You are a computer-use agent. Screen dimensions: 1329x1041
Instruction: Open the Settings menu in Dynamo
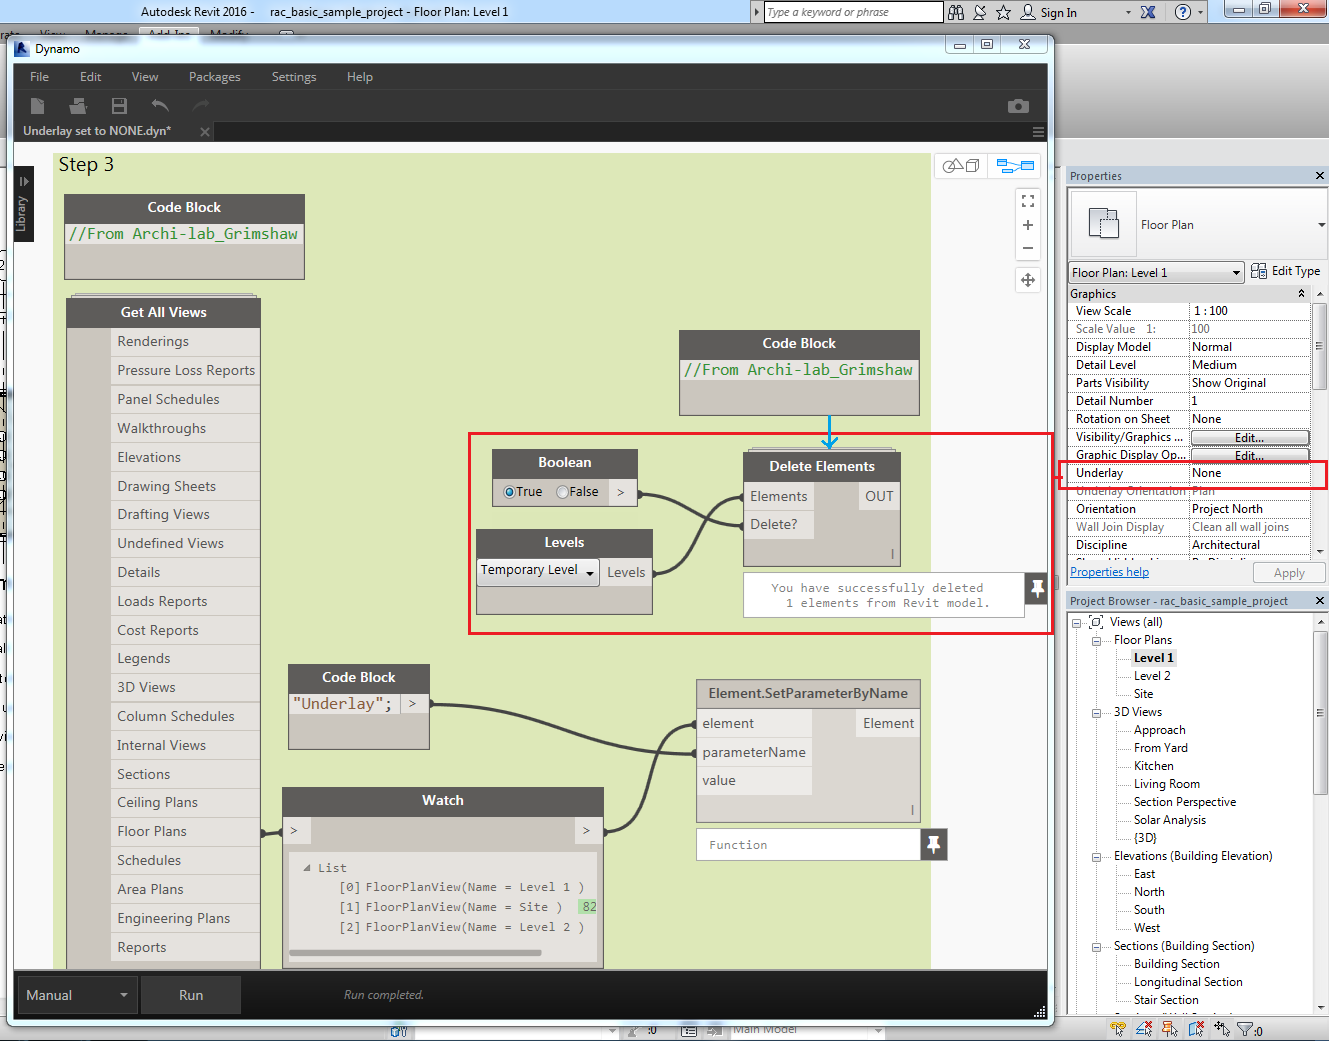pos(294,77)
